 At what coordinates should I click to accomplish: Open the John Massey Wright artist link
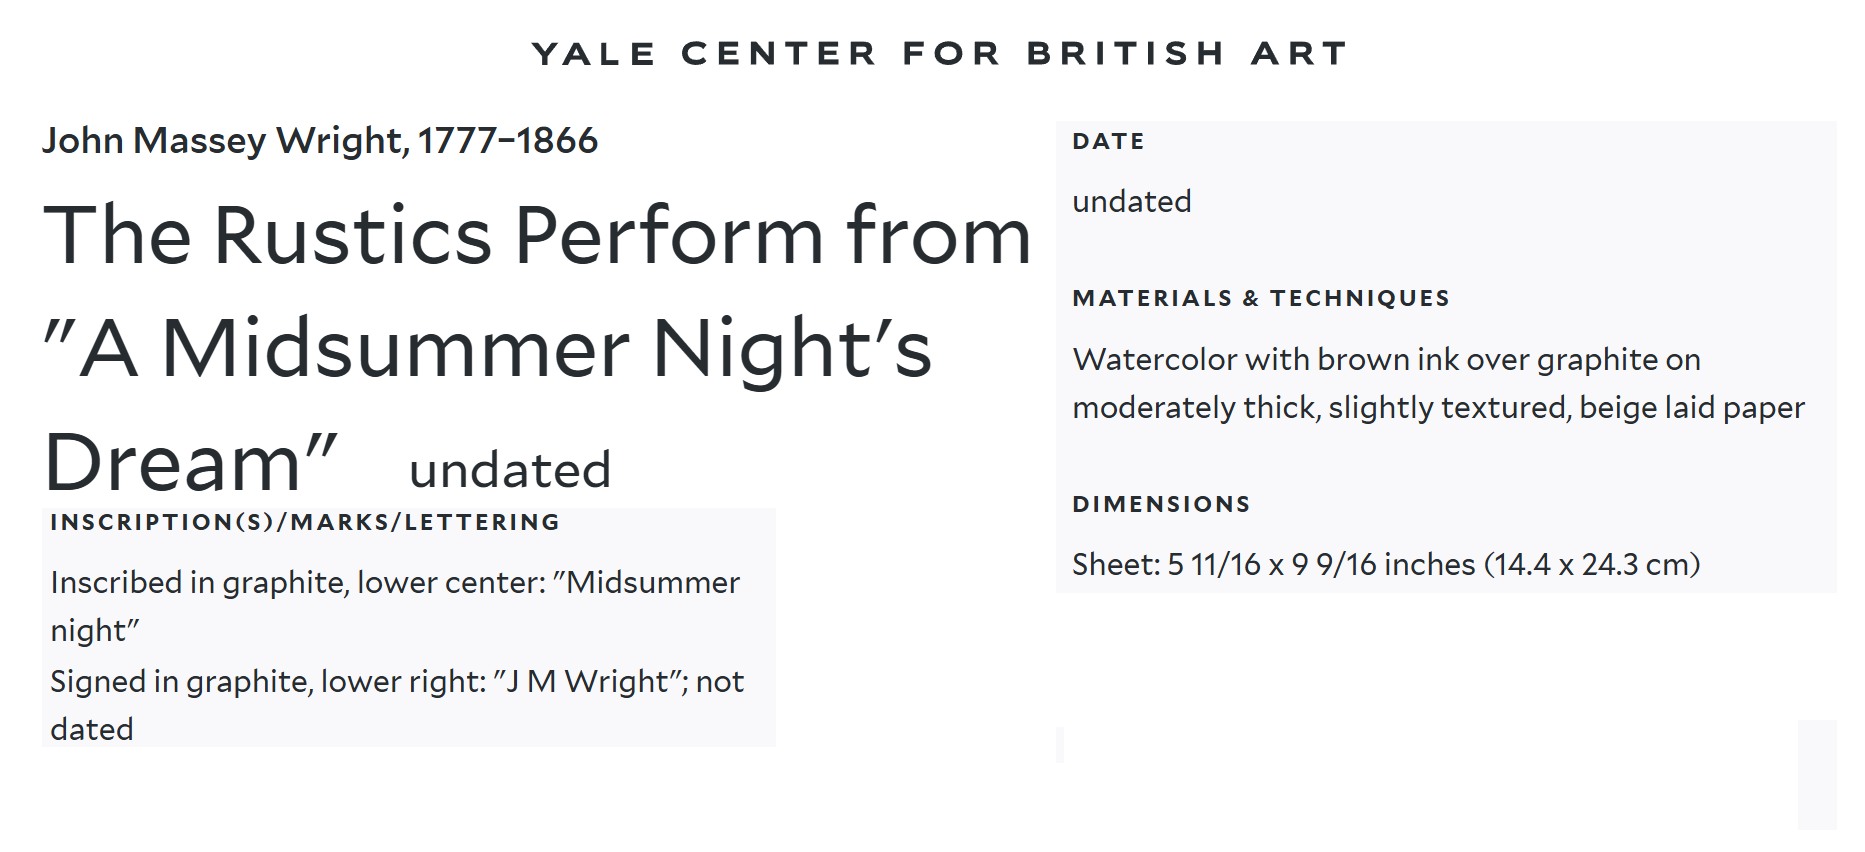[225, 141]
